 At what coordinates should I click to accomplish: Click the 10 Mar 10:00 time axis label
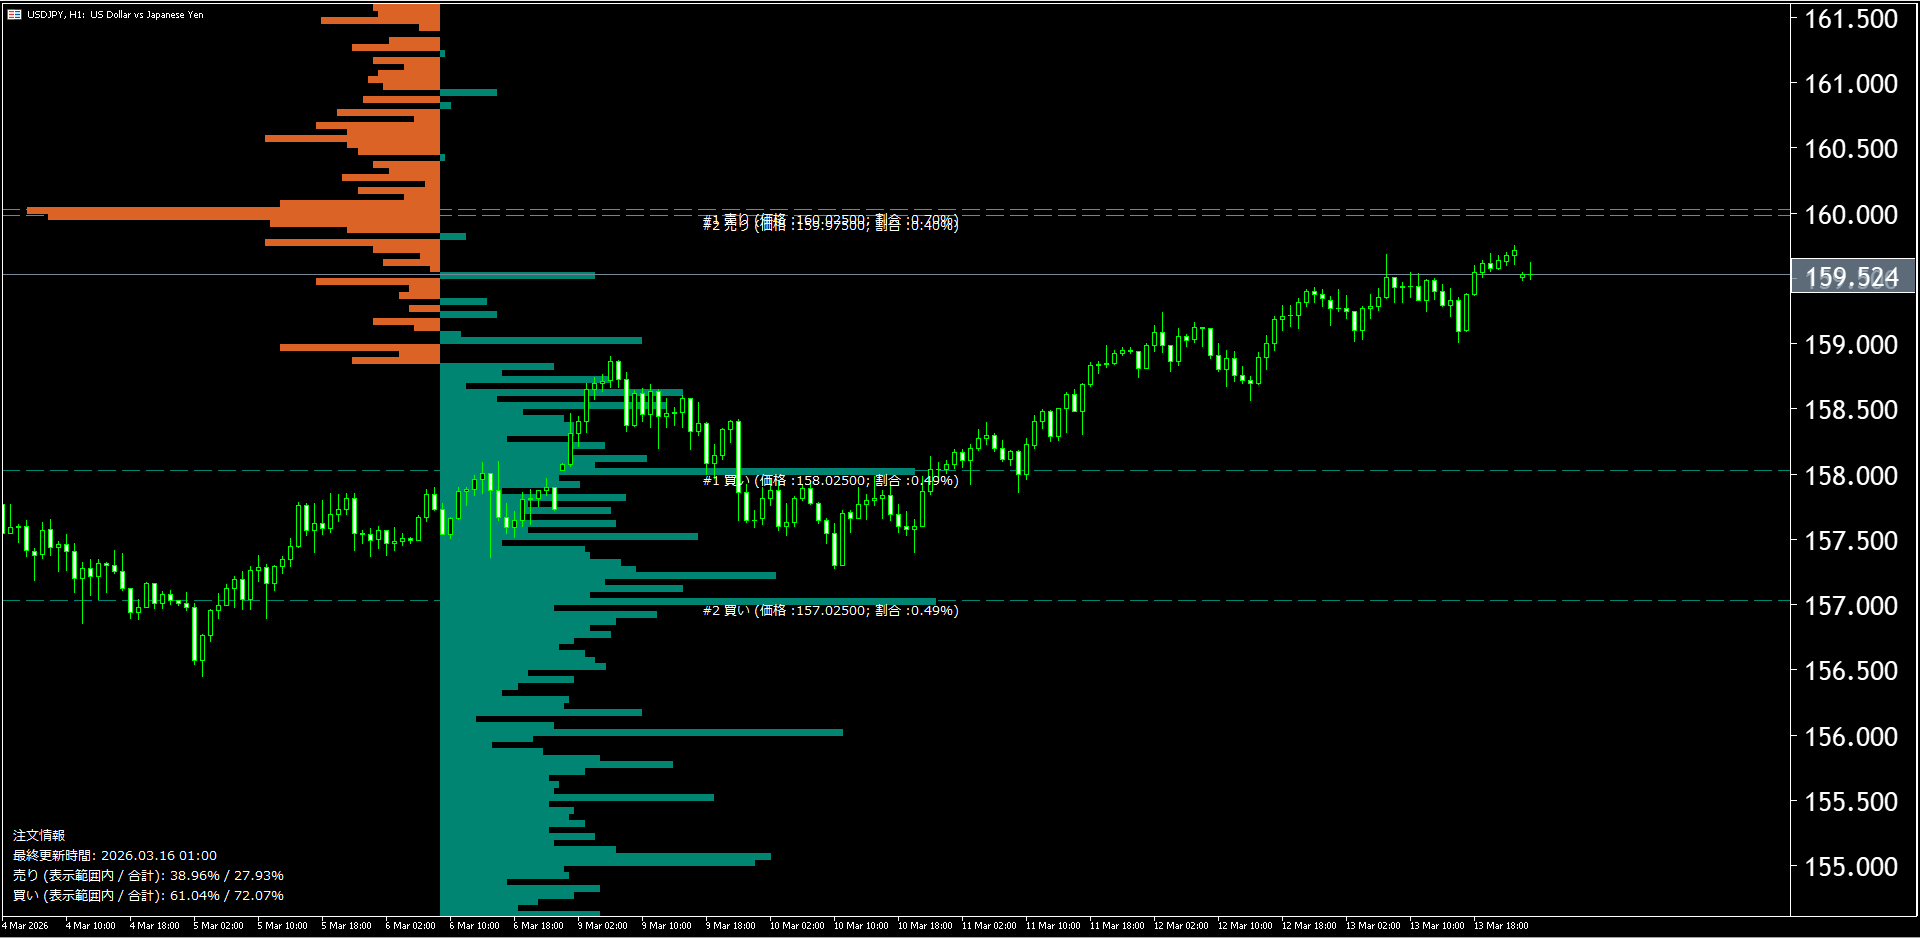(861, 926)
